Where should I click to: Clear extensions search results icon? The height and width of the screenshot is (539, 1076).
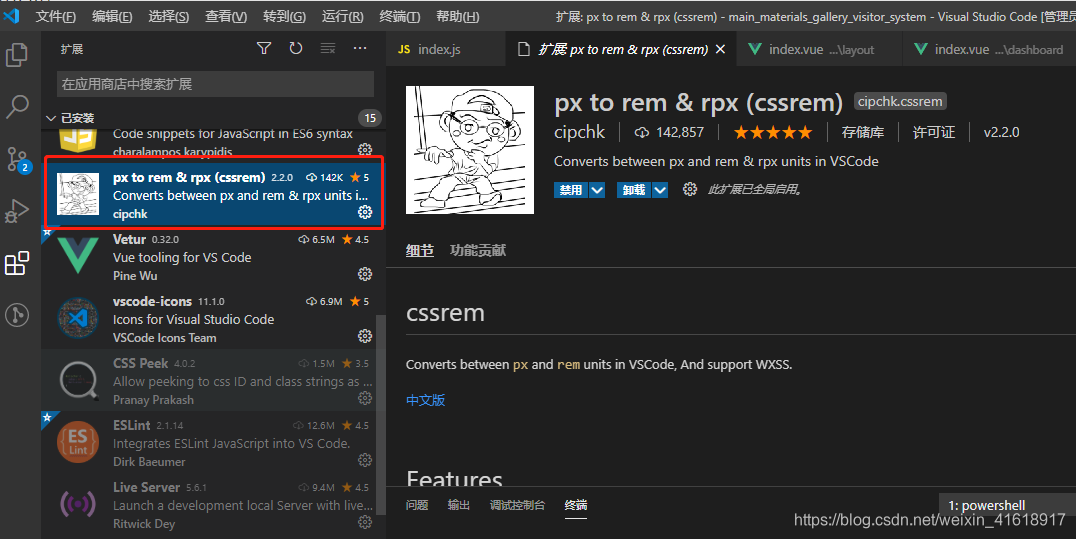click(x=328, y=48)
